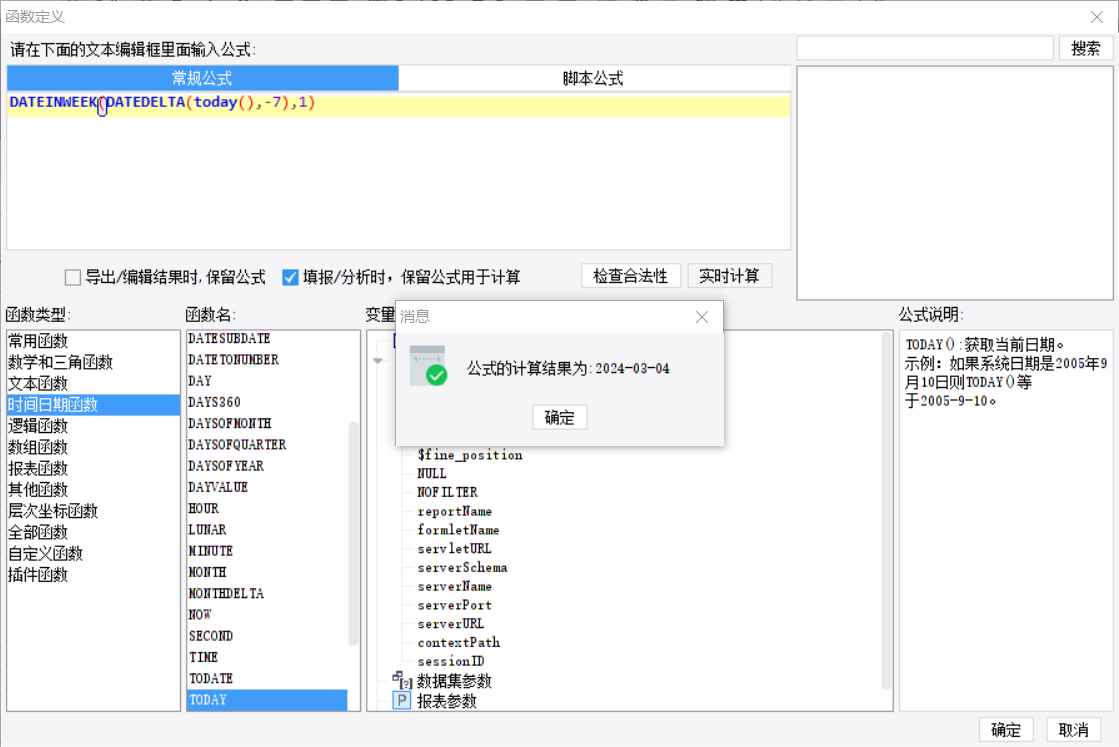
Task: Select MINUTE function
Action: coord(267,551)
